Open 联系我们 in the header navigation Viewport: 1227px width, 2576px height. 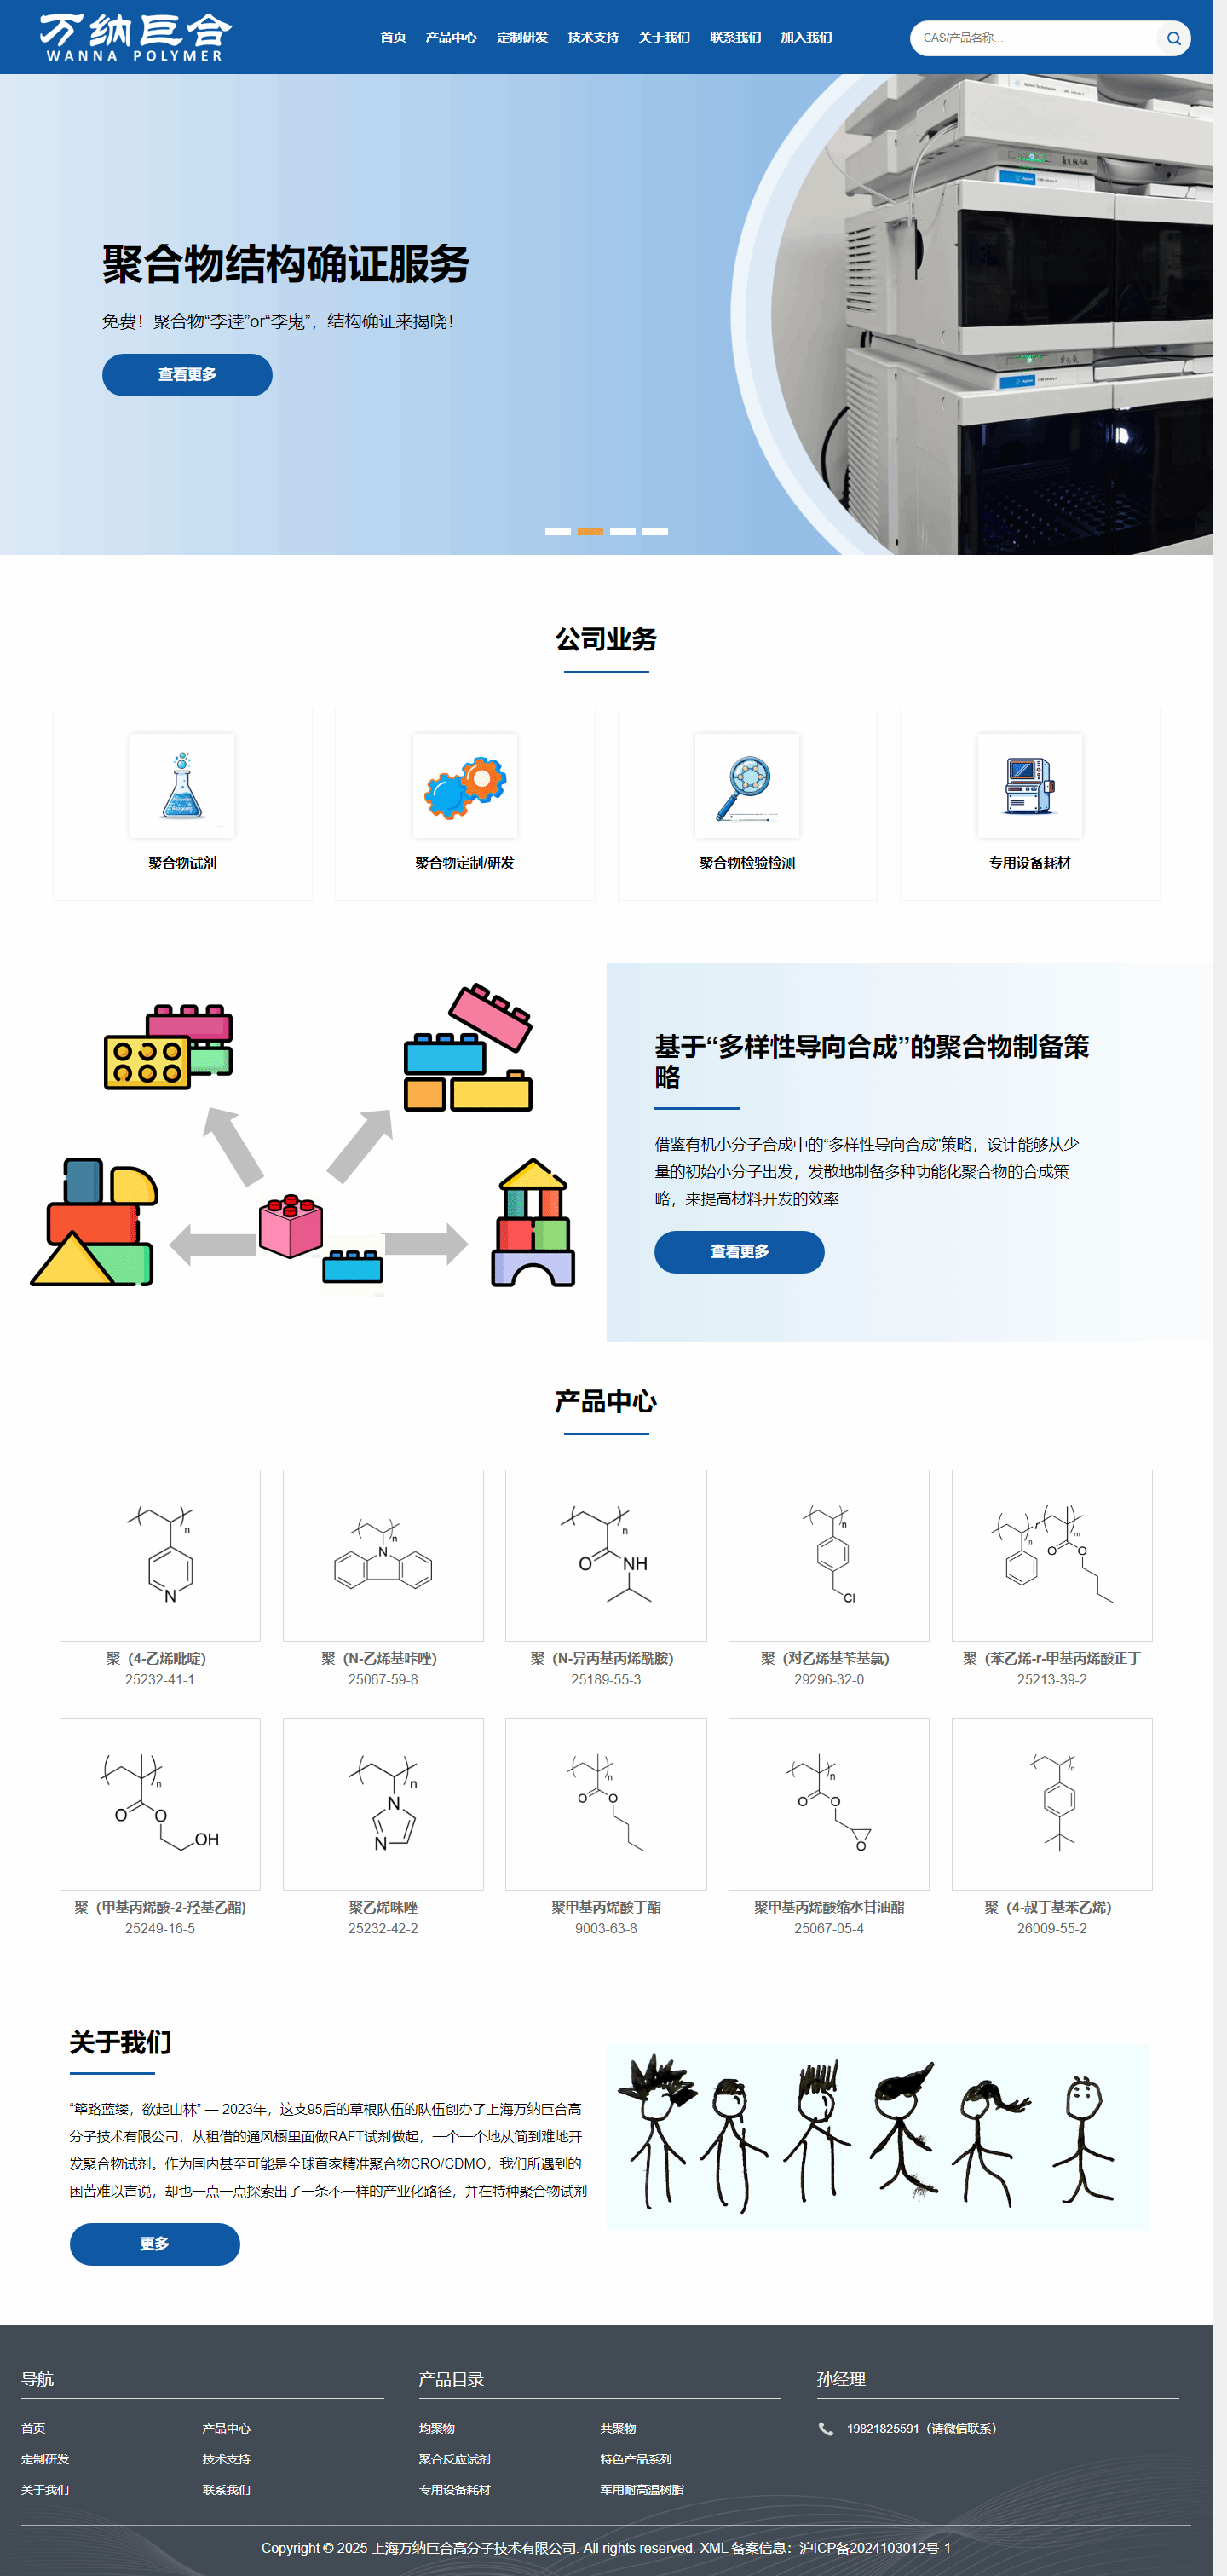coord(735,37)
